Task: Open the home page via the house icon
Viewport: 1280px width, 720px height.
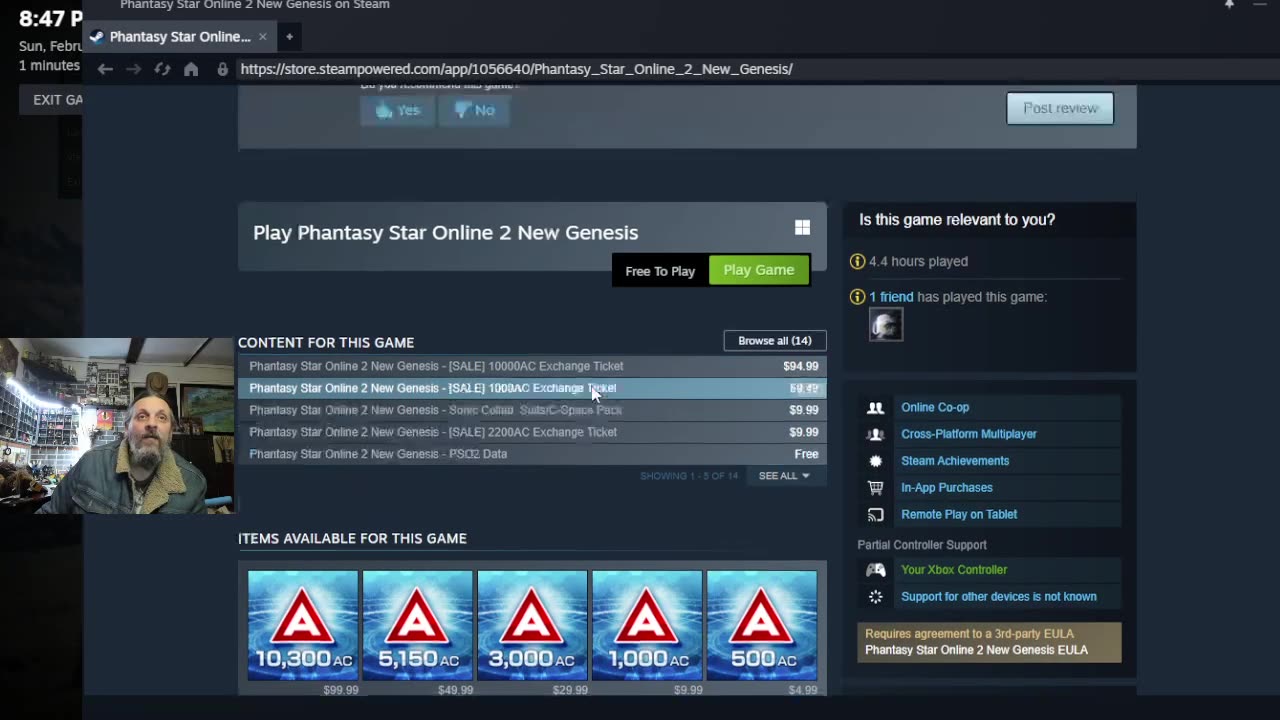Action: point(191,69)
